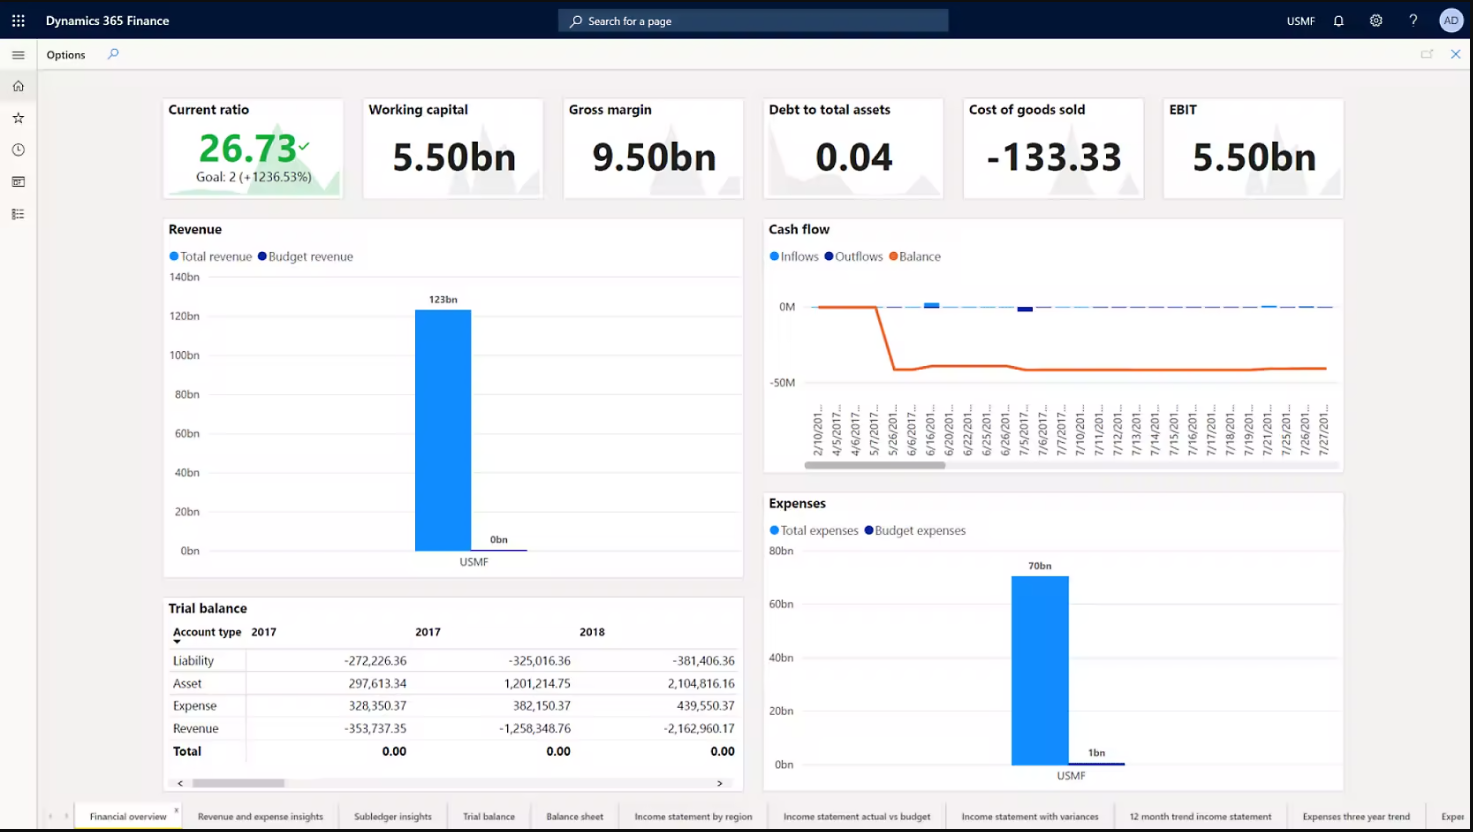Click tab strip scroll right arrow
This screenshot has height=832, width=1473.
[67, 817]
